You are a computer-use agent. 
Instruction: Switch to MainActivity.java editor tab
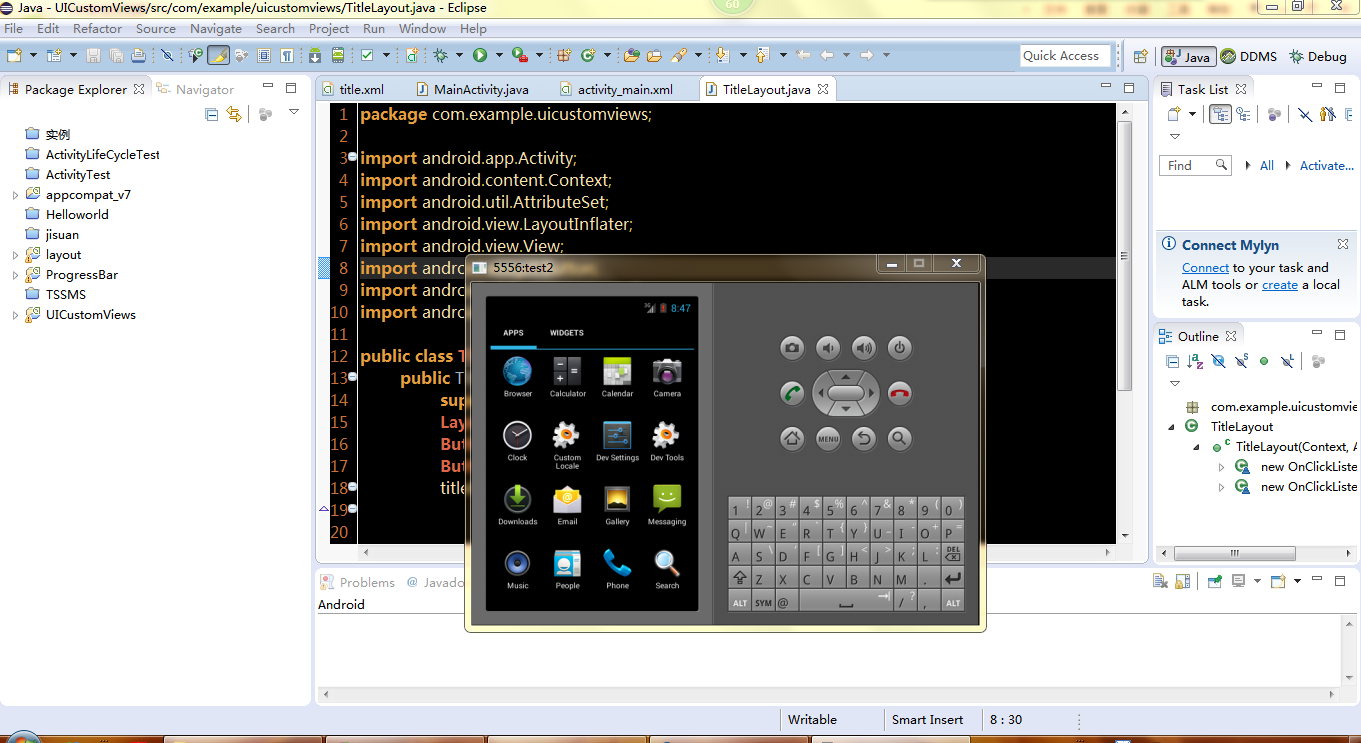(472, 89)
